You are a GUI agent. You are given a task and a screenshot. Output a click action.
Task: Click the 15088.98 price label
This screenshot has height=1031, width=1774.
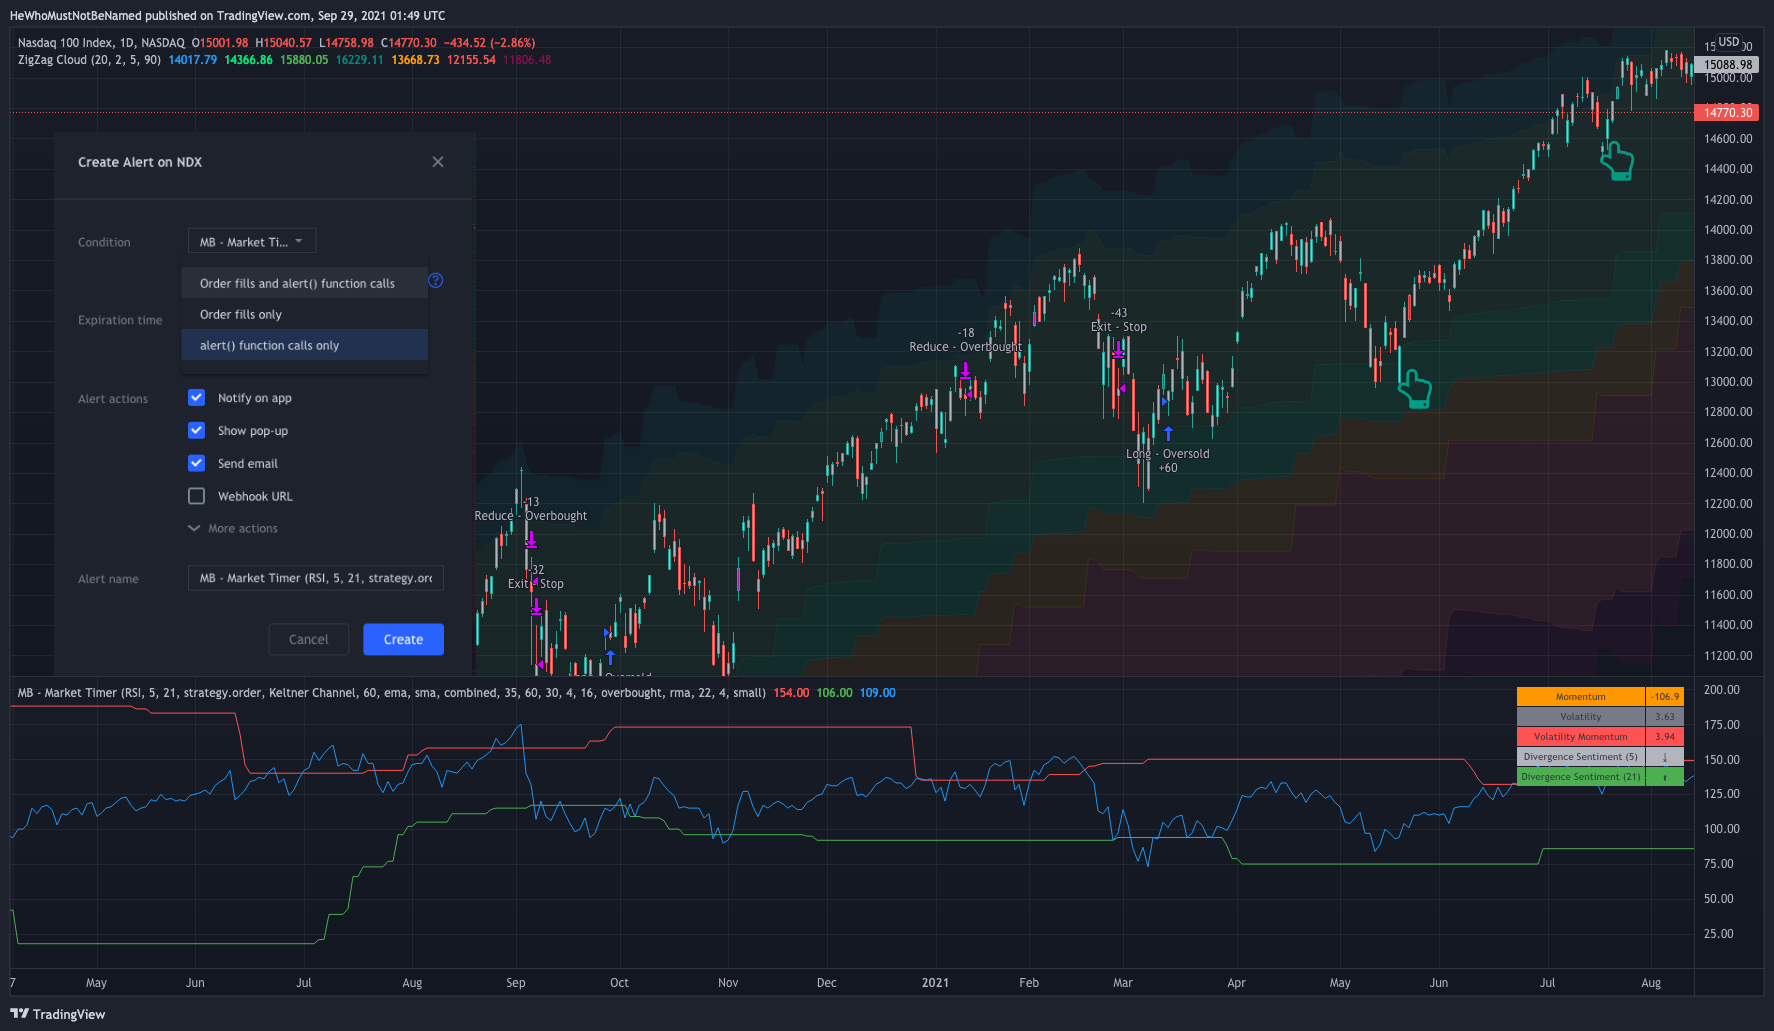(1727, 65)
